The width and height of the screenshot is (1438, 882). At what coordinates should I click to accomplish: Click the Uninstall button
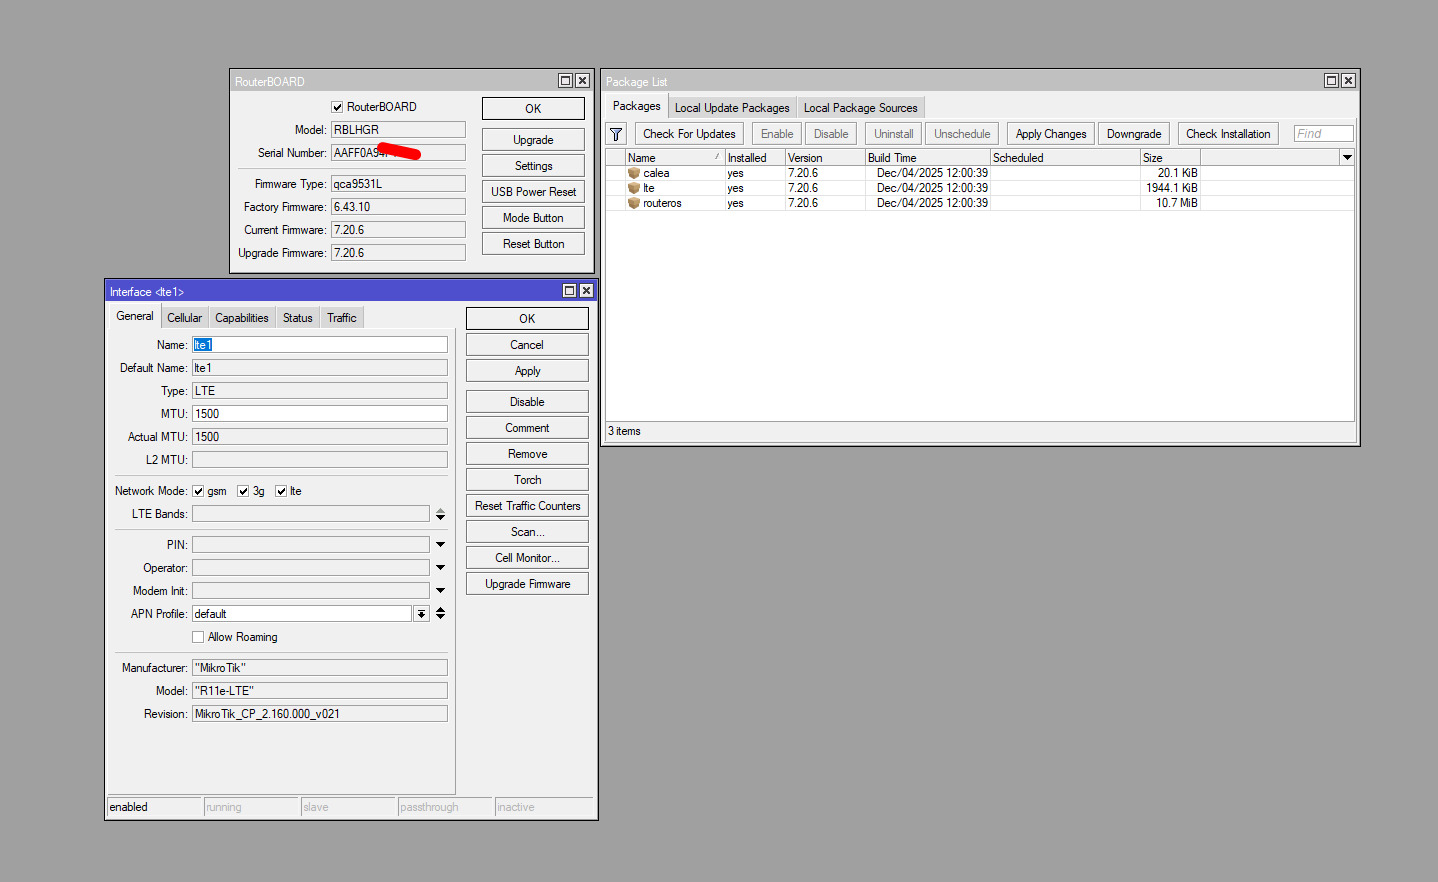click(894, 134)
